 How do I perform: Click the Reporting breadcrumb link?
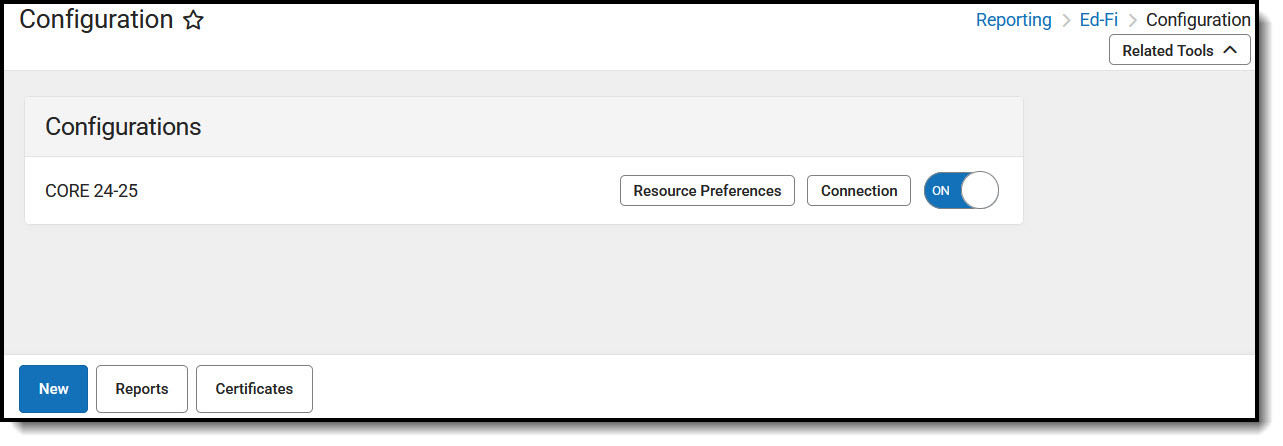[x=1013, y=20]
